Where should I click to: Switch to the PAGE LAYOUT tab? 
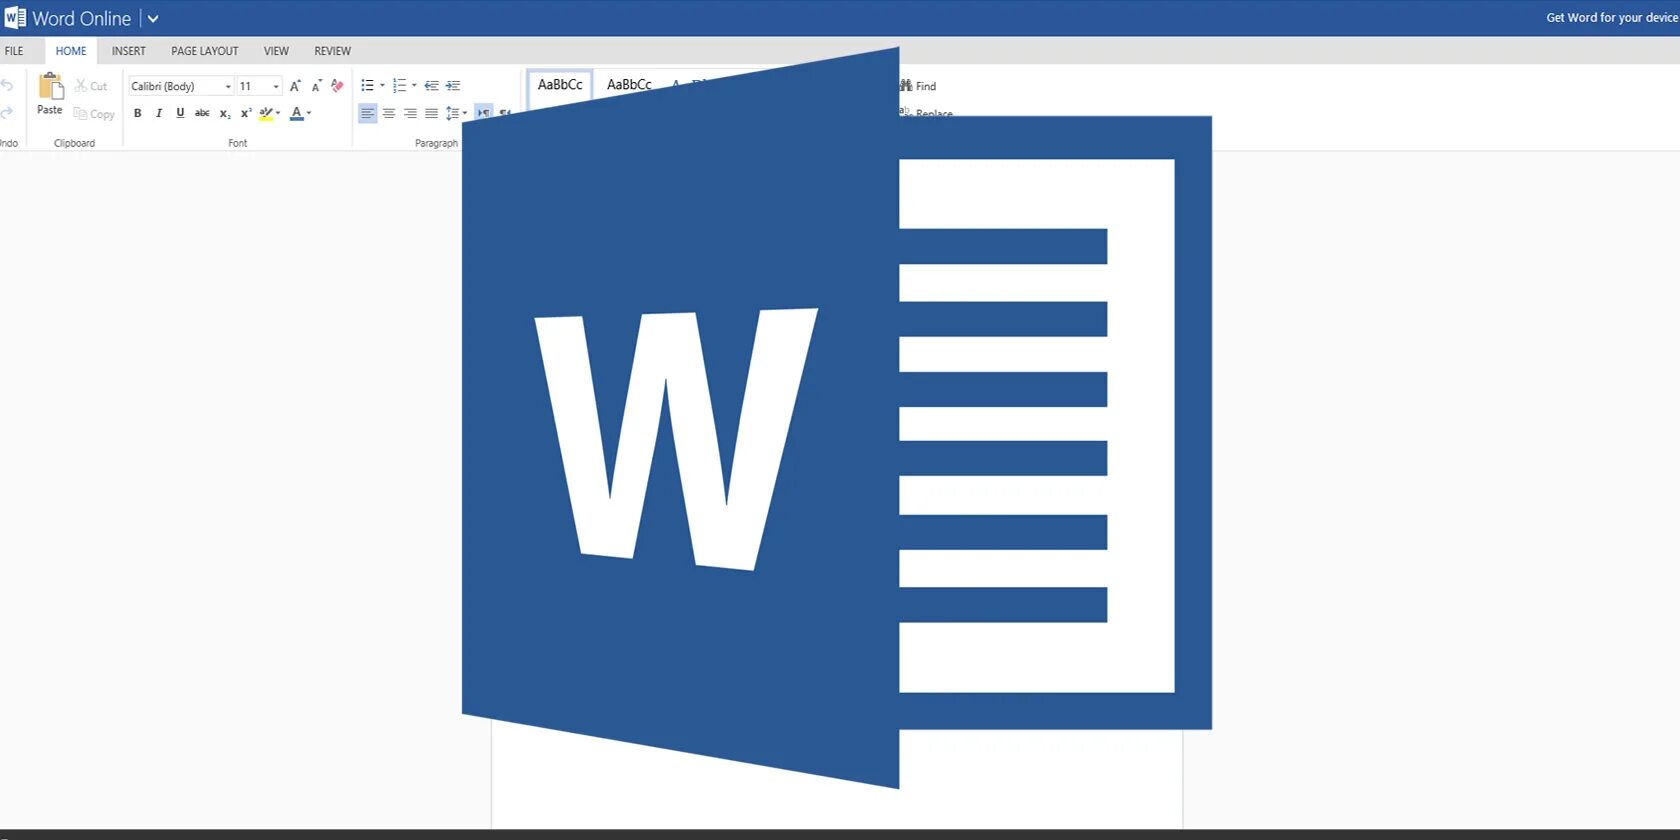point(205,51)
